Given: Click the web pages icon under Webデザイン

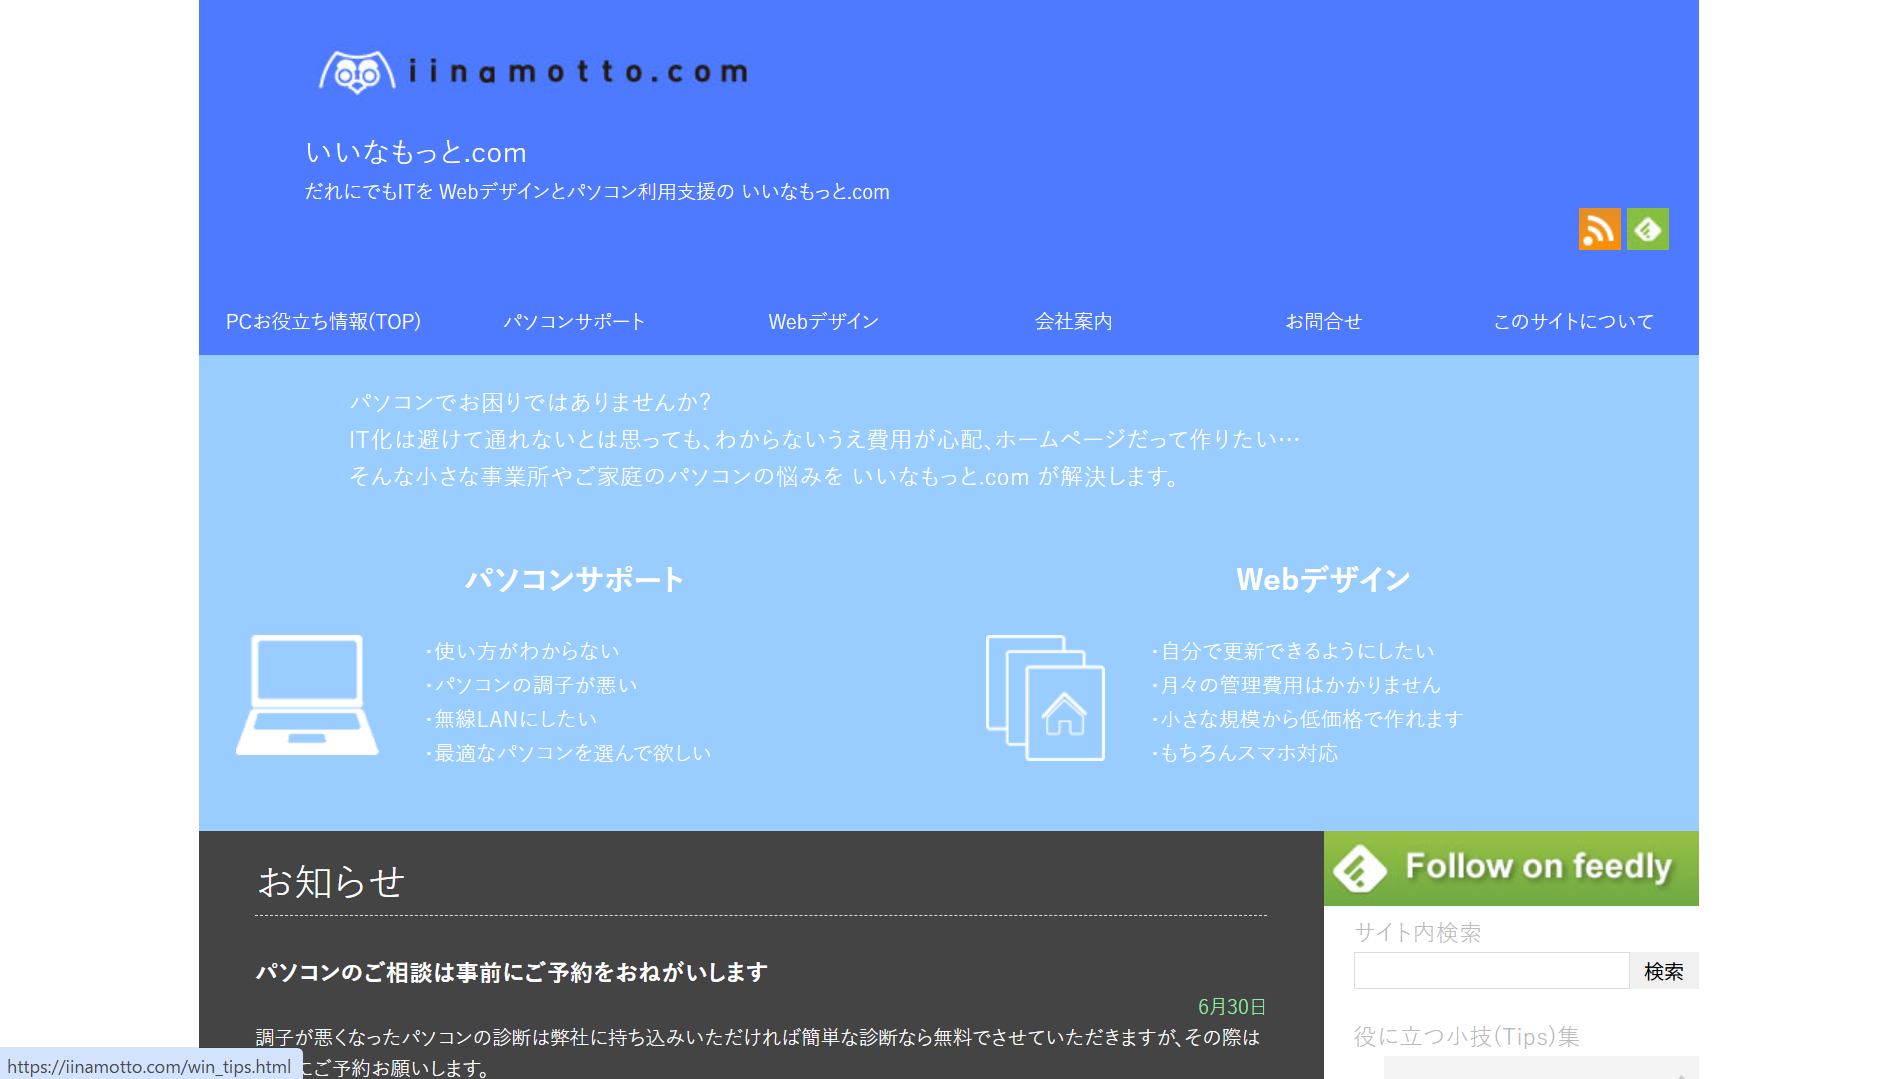Looking at the screenshot, I should pyautogui.click(x=1045, y=698).
